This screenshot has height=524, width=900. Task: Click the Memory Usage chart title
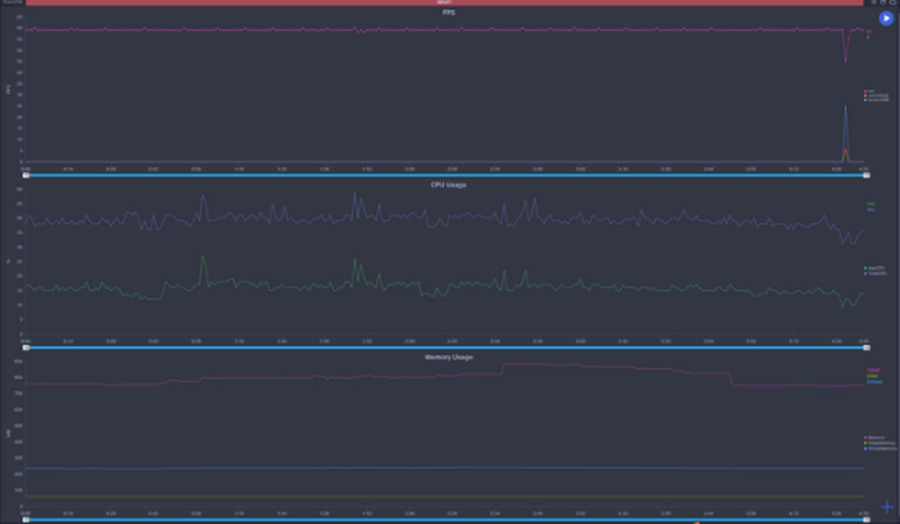[x=448, y=357]
